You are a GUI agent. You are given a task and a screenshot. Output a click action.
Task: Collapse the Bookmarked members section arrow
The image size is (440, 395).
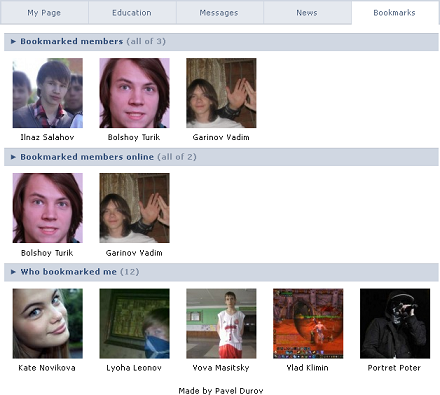point(13,41)
